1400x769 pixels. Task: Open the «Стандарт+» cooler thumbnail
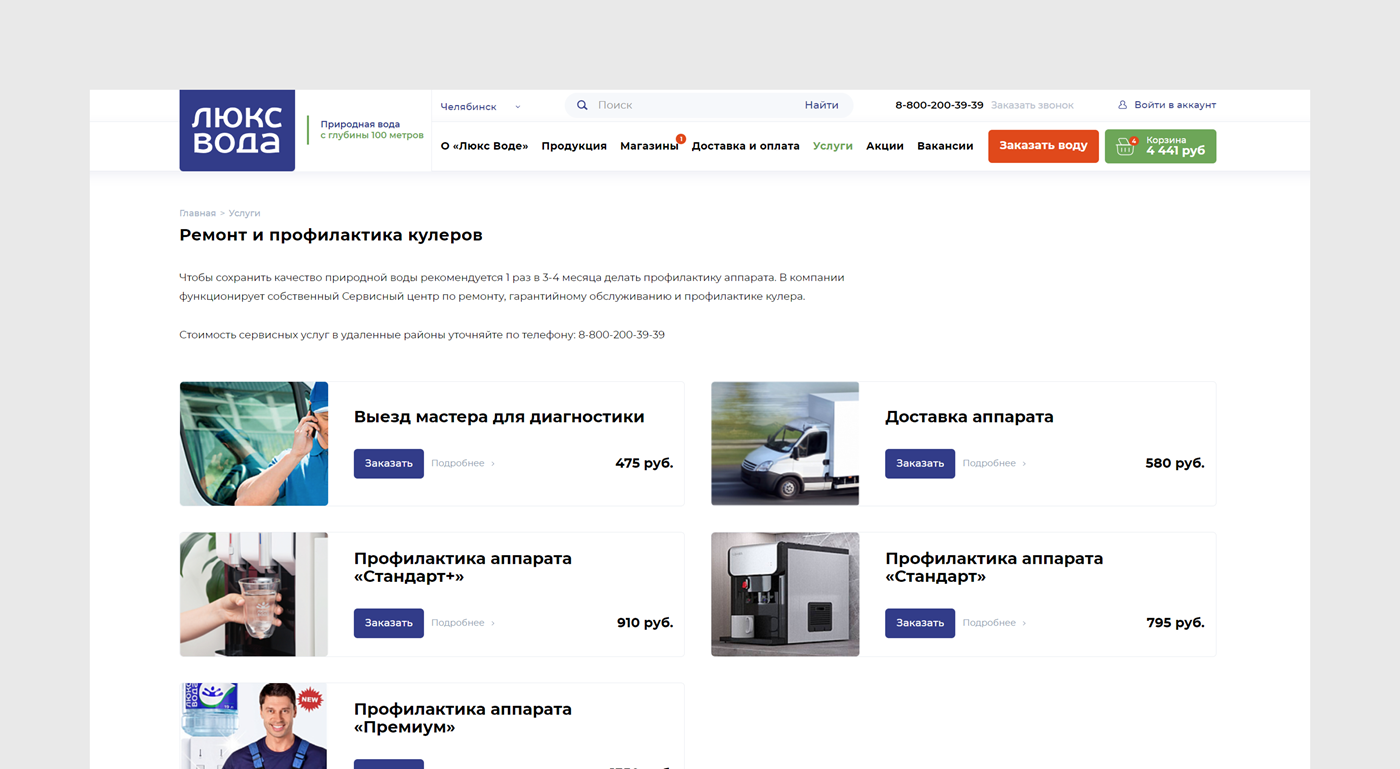pos(254,594)
